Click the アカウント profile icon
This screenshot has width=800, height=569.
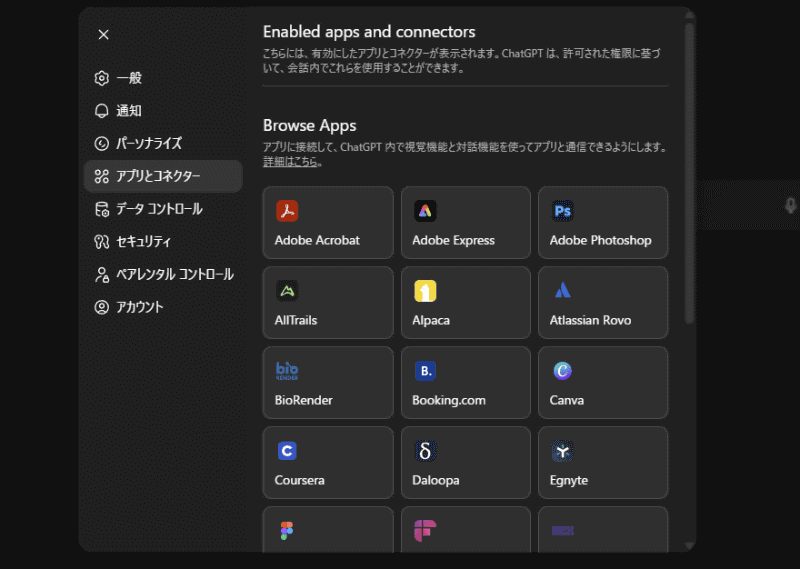[x=102, y=307]
